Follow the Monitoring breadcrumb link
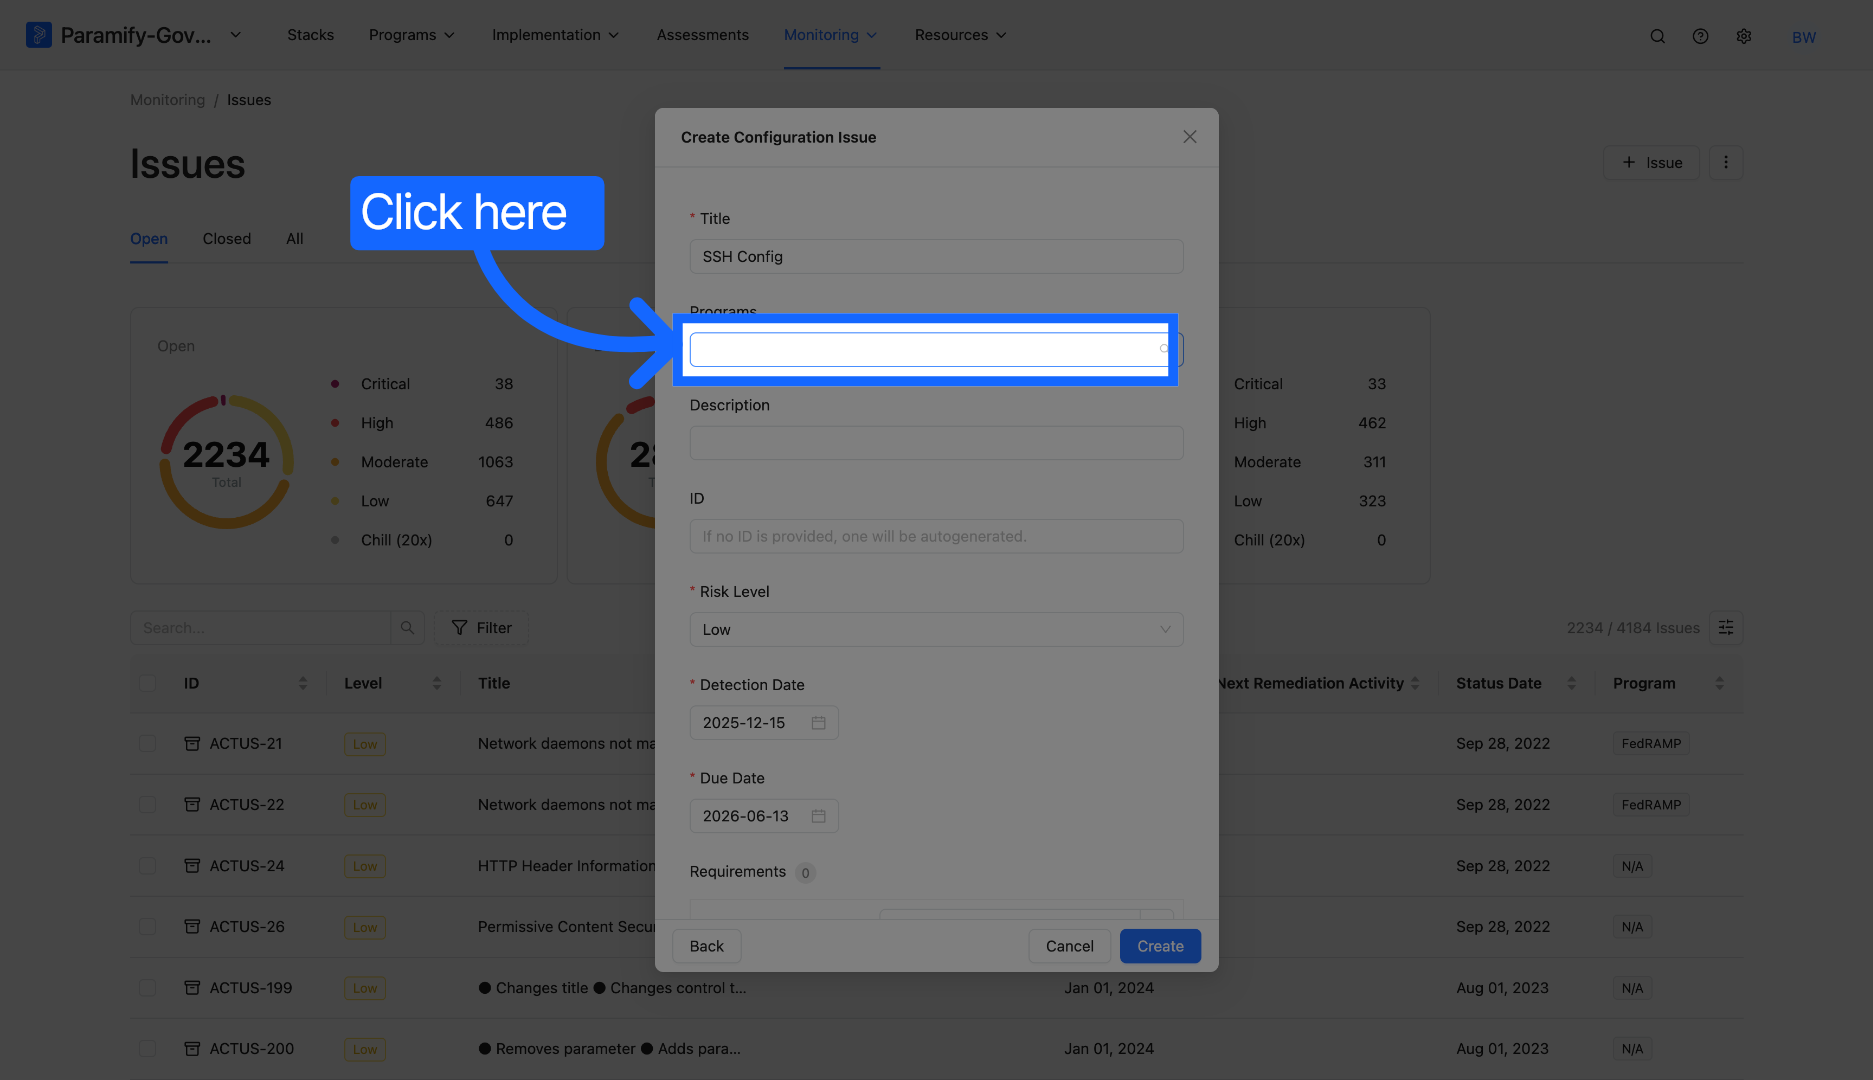1873x1080 pixels. pos(167,100)
